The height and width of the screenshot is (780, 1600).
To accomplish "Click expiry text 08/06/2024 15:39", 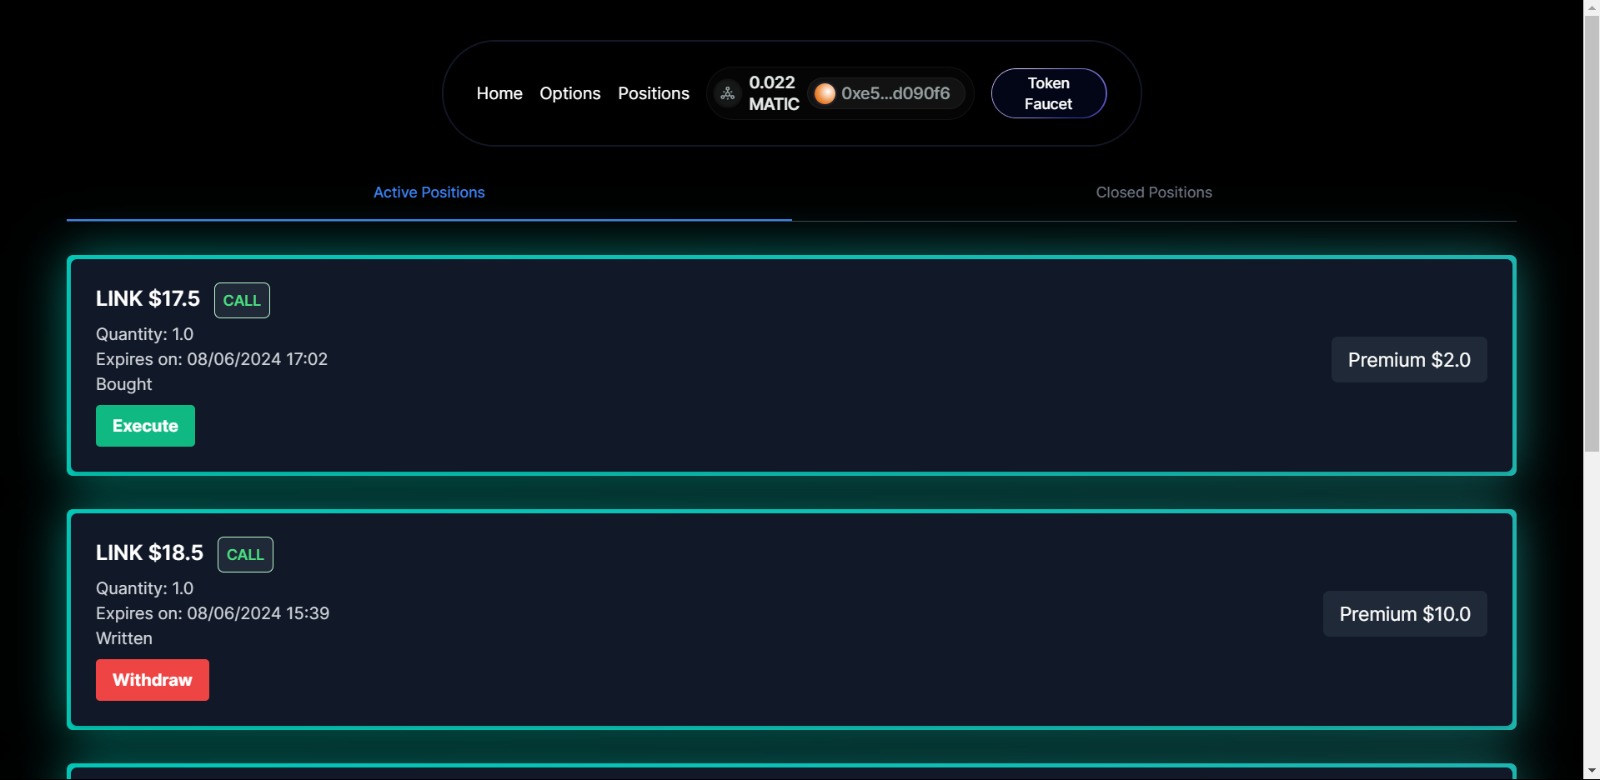I will 258,613.
